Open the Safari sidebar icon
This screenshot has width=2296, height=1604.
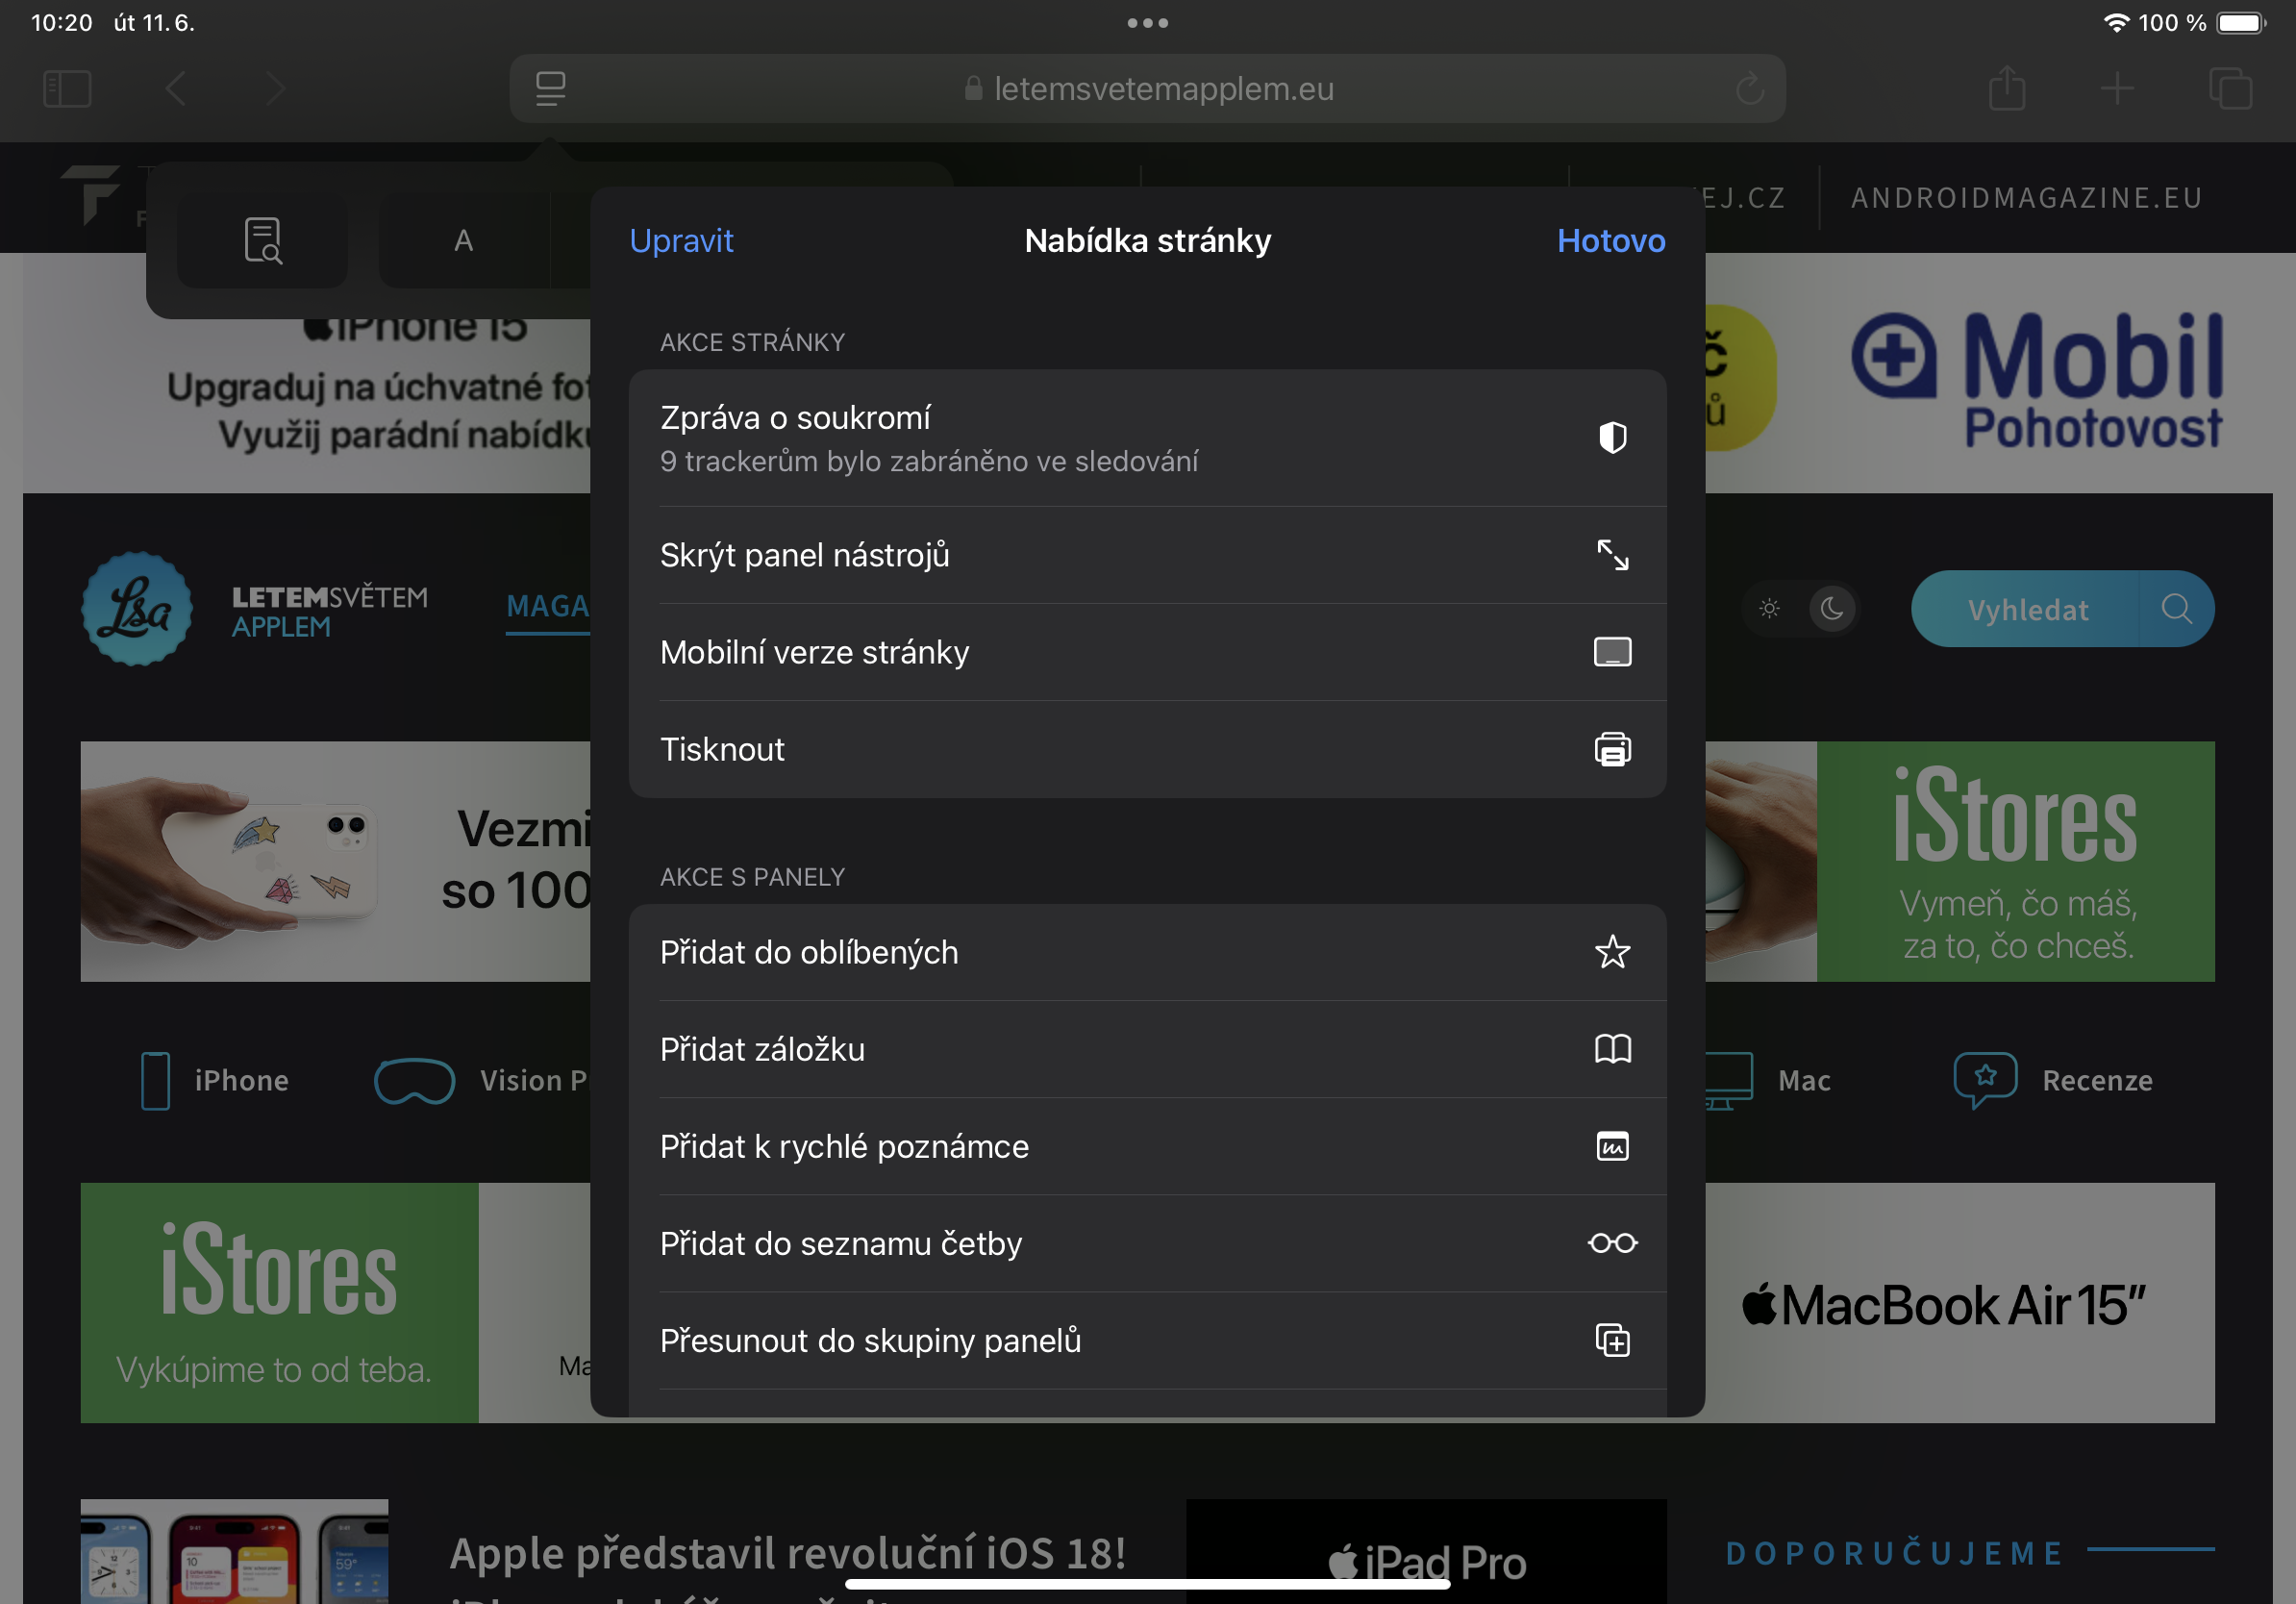pyautogui.click(x=67, y=88)
